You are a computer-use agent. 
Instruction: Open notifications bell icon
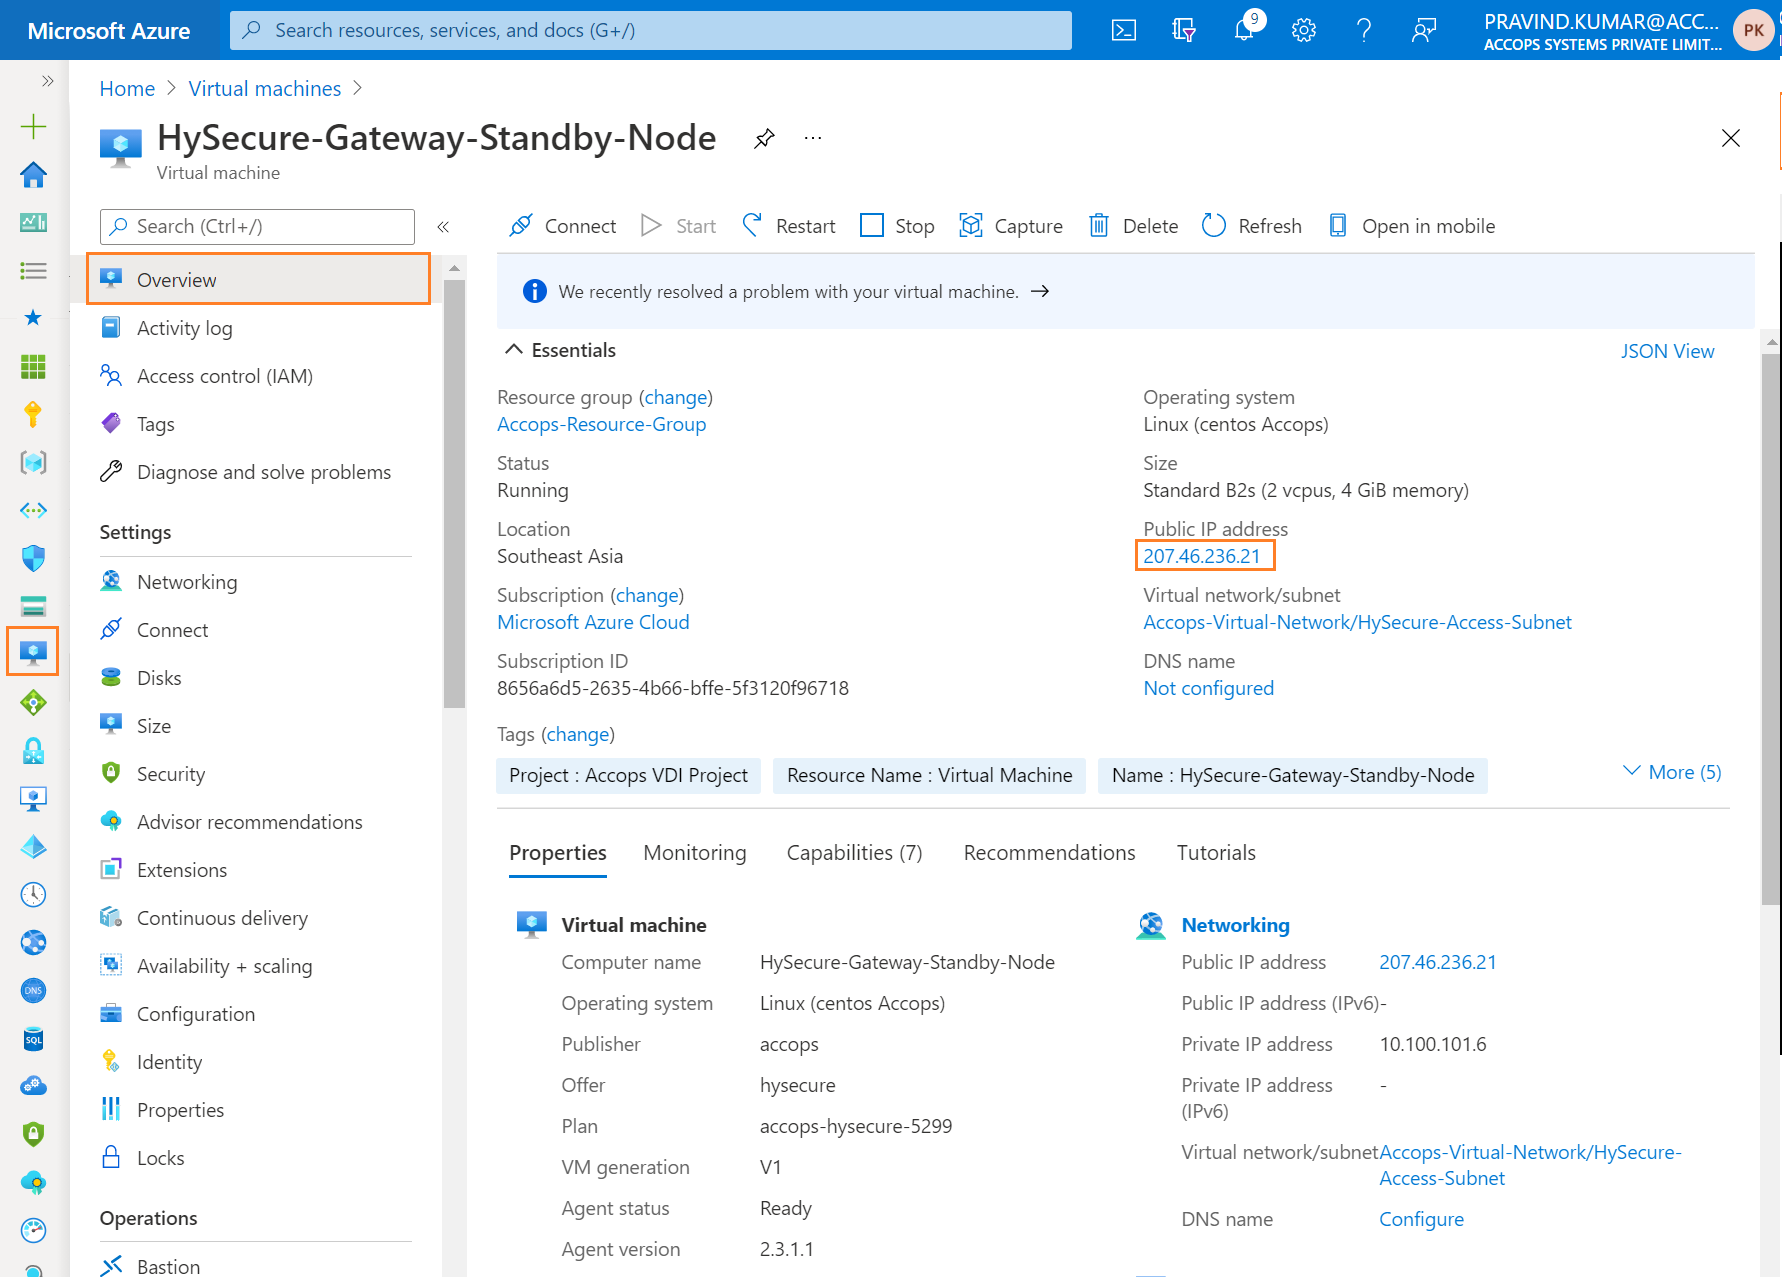point(1244,30)
